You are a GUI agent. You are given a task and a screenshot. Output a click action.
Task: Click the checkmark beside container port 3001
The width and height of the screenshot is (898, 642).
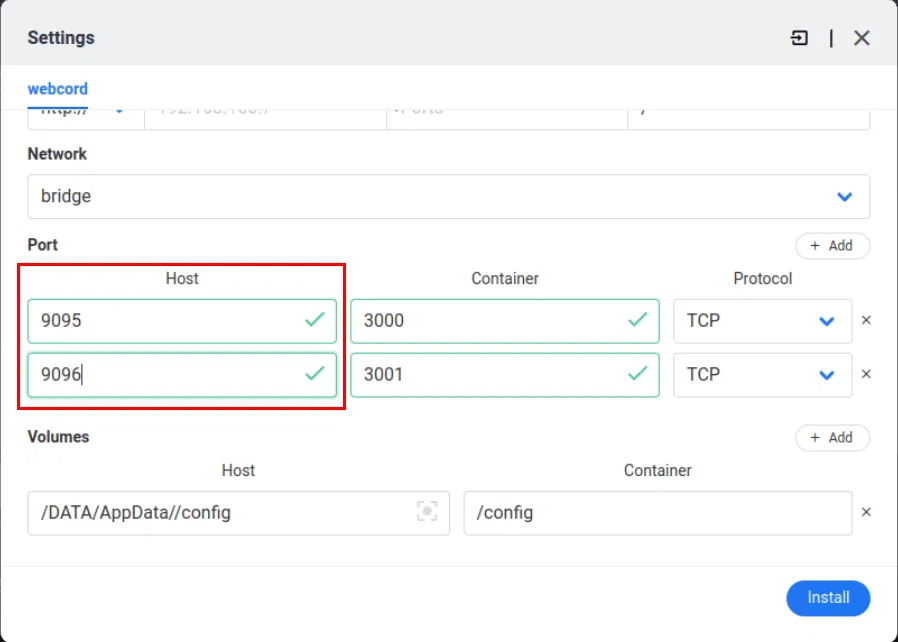click(638, 375)
